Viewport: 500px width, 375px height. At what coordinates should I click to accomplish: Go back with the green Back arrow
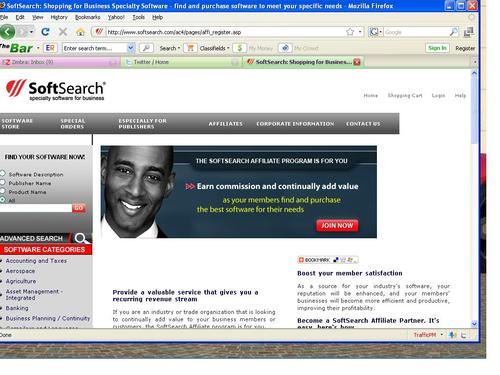coord(7,32)
